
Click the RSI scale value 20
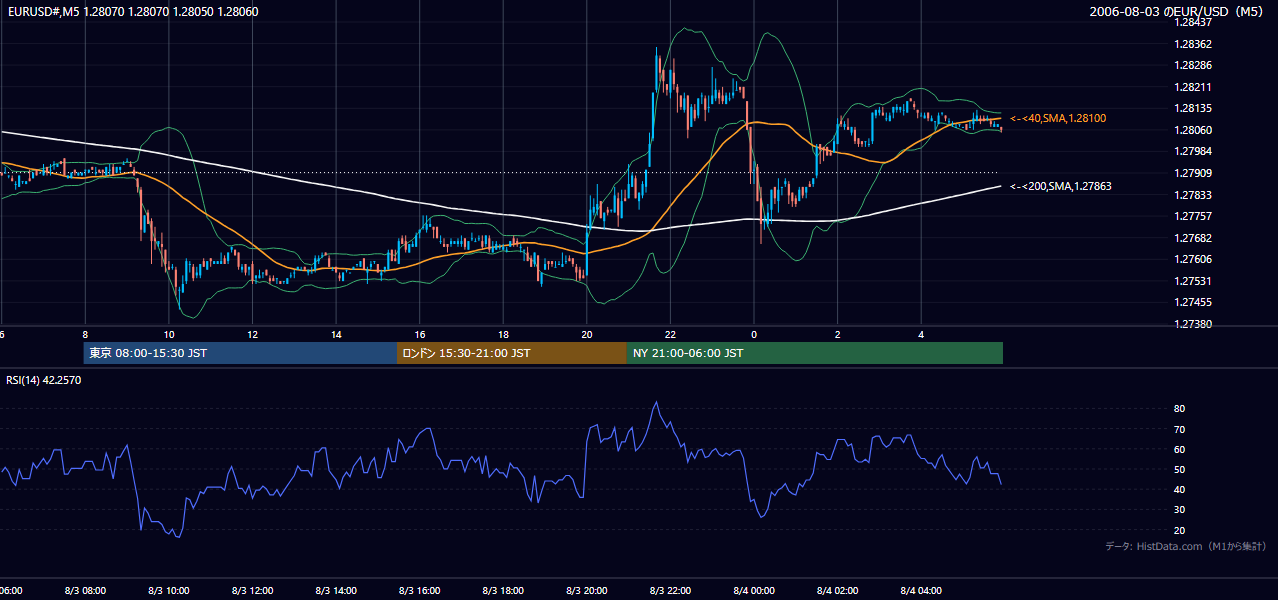(x=1179, y=530)
